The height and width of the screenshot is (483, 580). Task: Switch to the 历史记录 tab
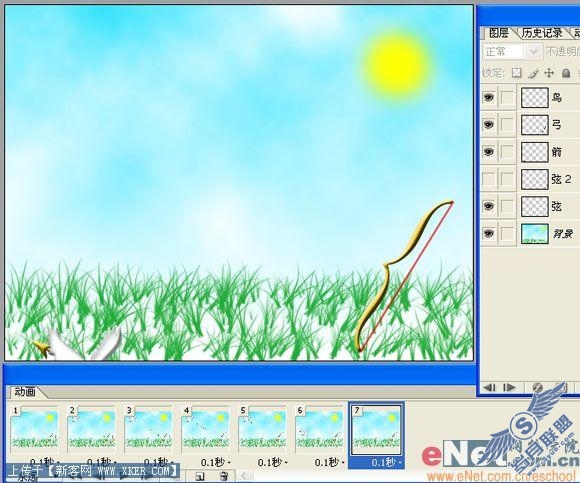click(542, 33)
